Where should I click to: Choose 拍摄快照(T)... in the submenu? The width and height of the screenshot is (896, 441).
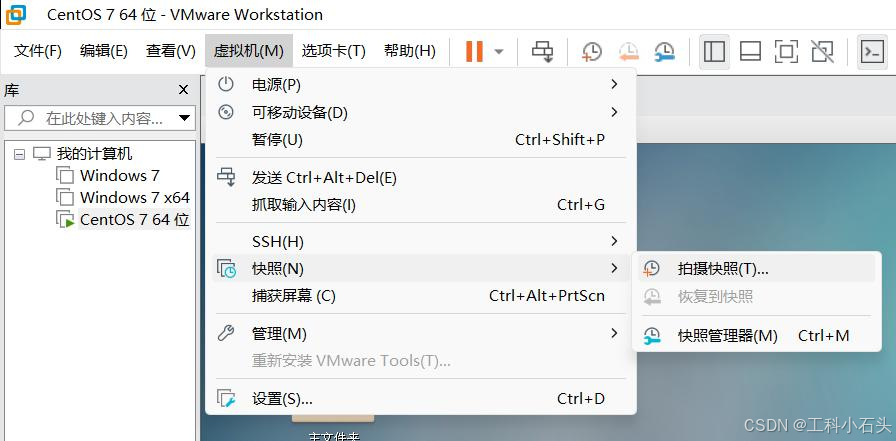pyautogui.click(x=757, y=268)
